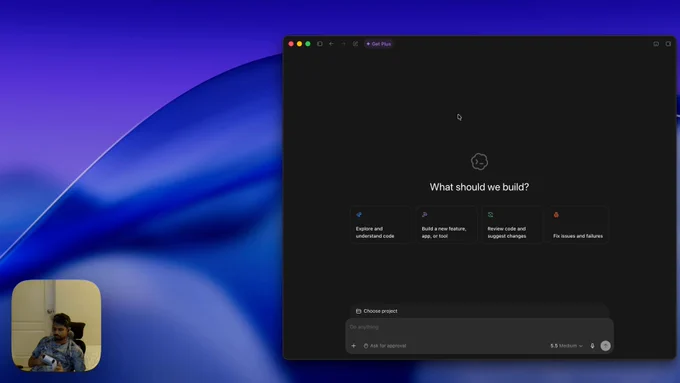Go forward with the right arrow
680x383 pixels.
(x=343, y=44)
